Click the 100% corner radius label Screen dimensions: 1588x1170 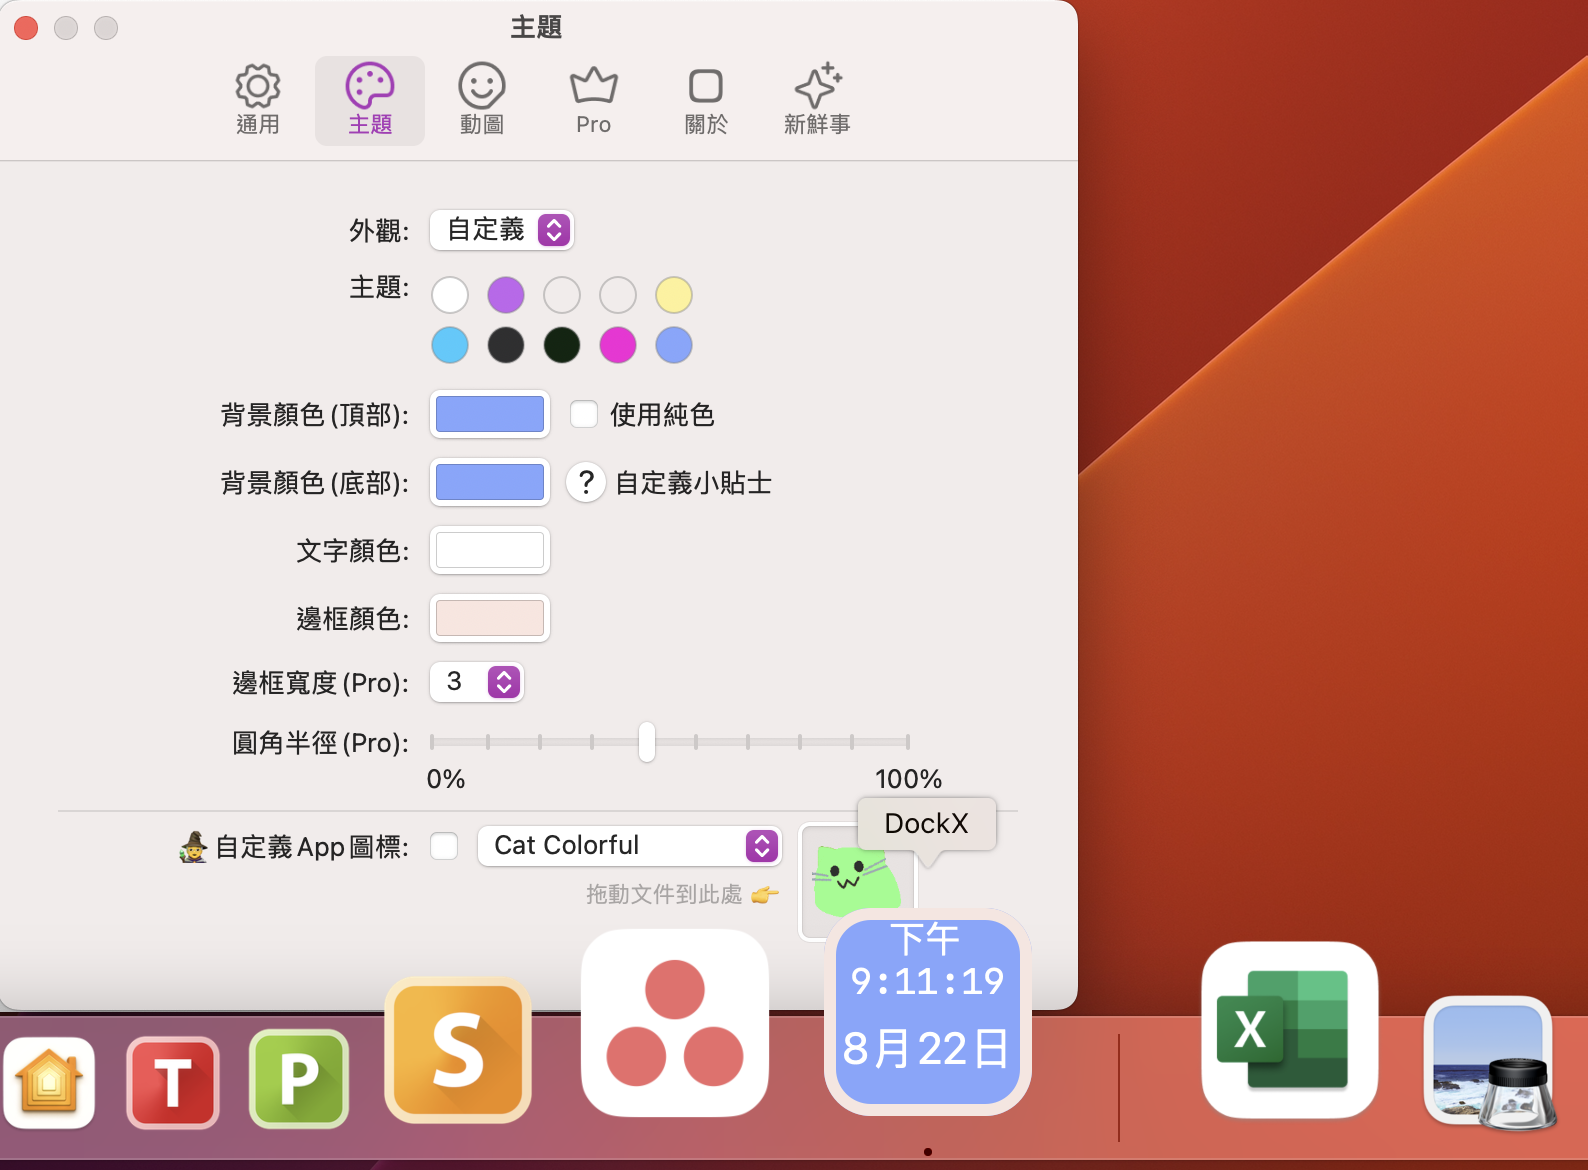908,779
